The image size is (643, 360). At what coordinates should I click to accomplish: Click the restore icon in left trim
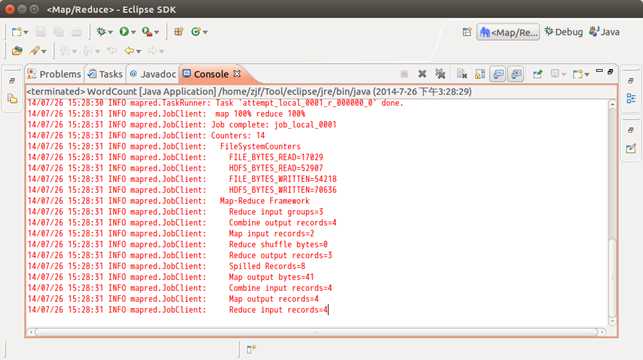point(12,81)
